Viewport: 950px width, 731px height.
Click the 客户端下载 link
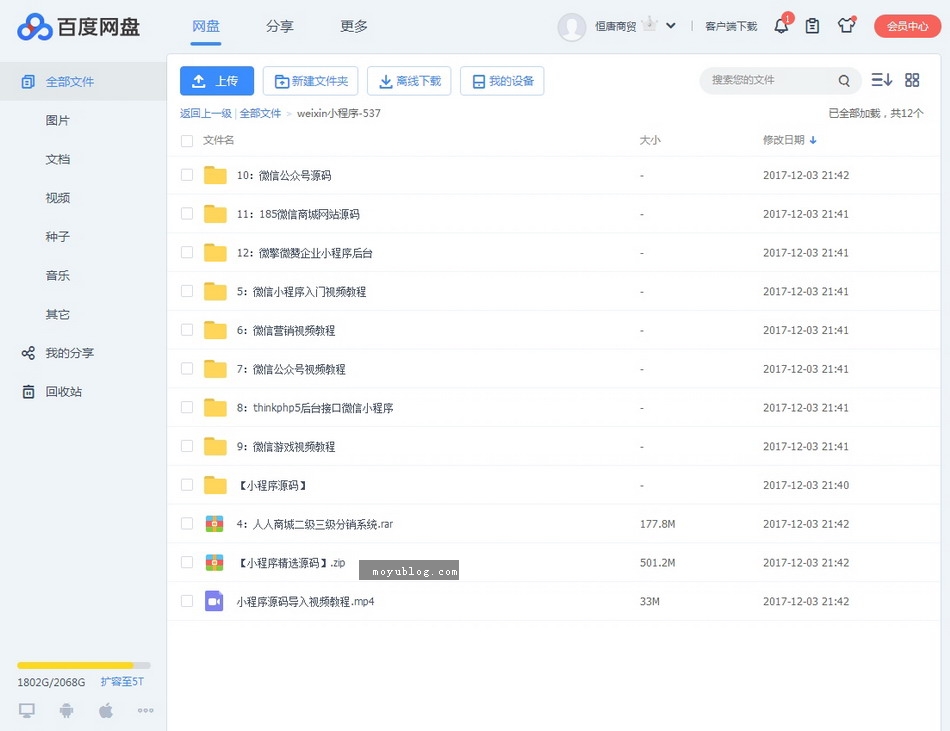pyautogui.click(x=731, y=26)
